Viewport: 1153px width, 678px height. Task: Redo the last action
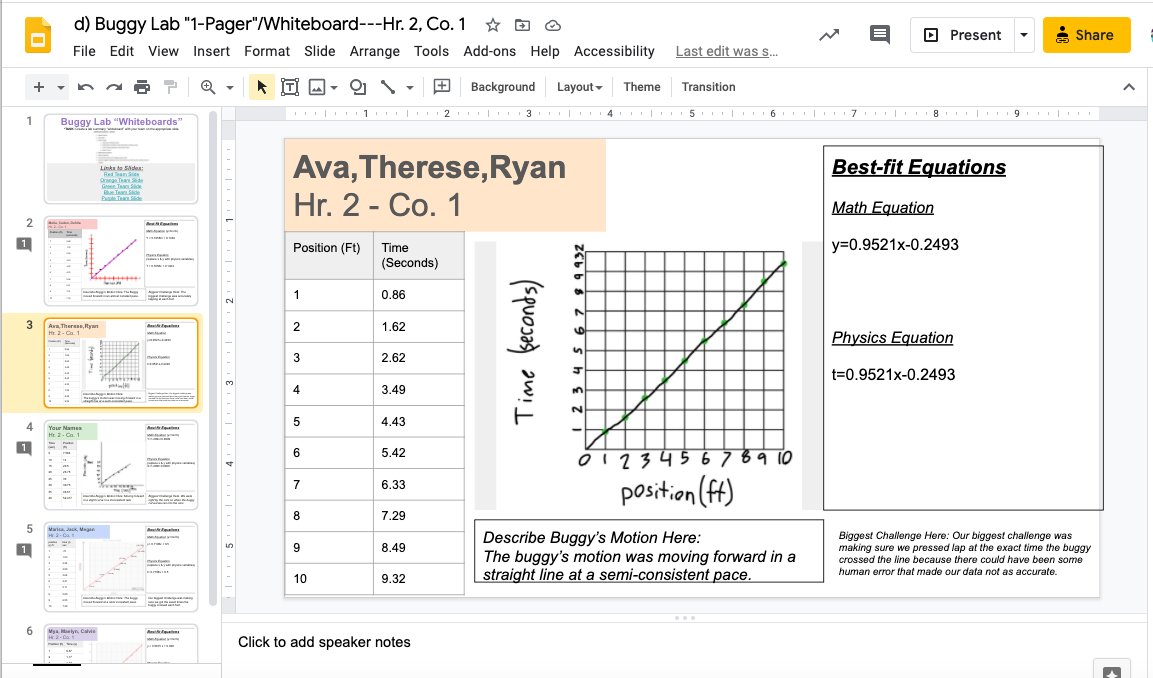112,87
